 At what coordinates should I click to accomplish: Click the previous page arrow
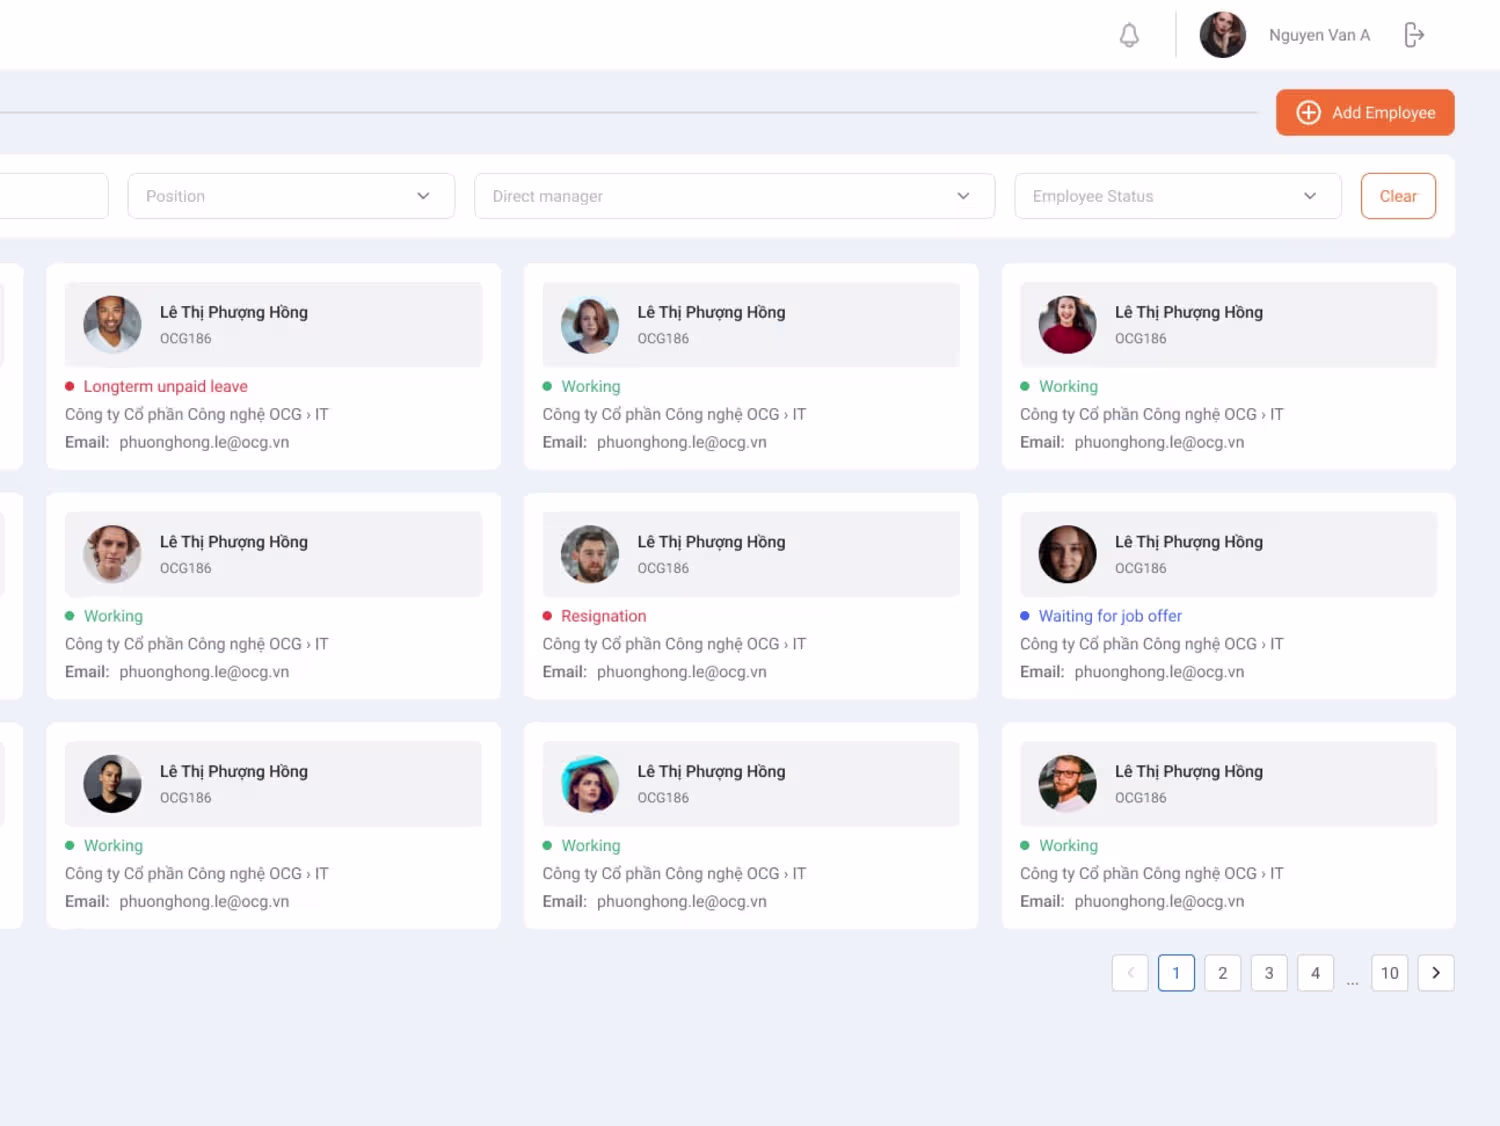tap(1130, 973)
